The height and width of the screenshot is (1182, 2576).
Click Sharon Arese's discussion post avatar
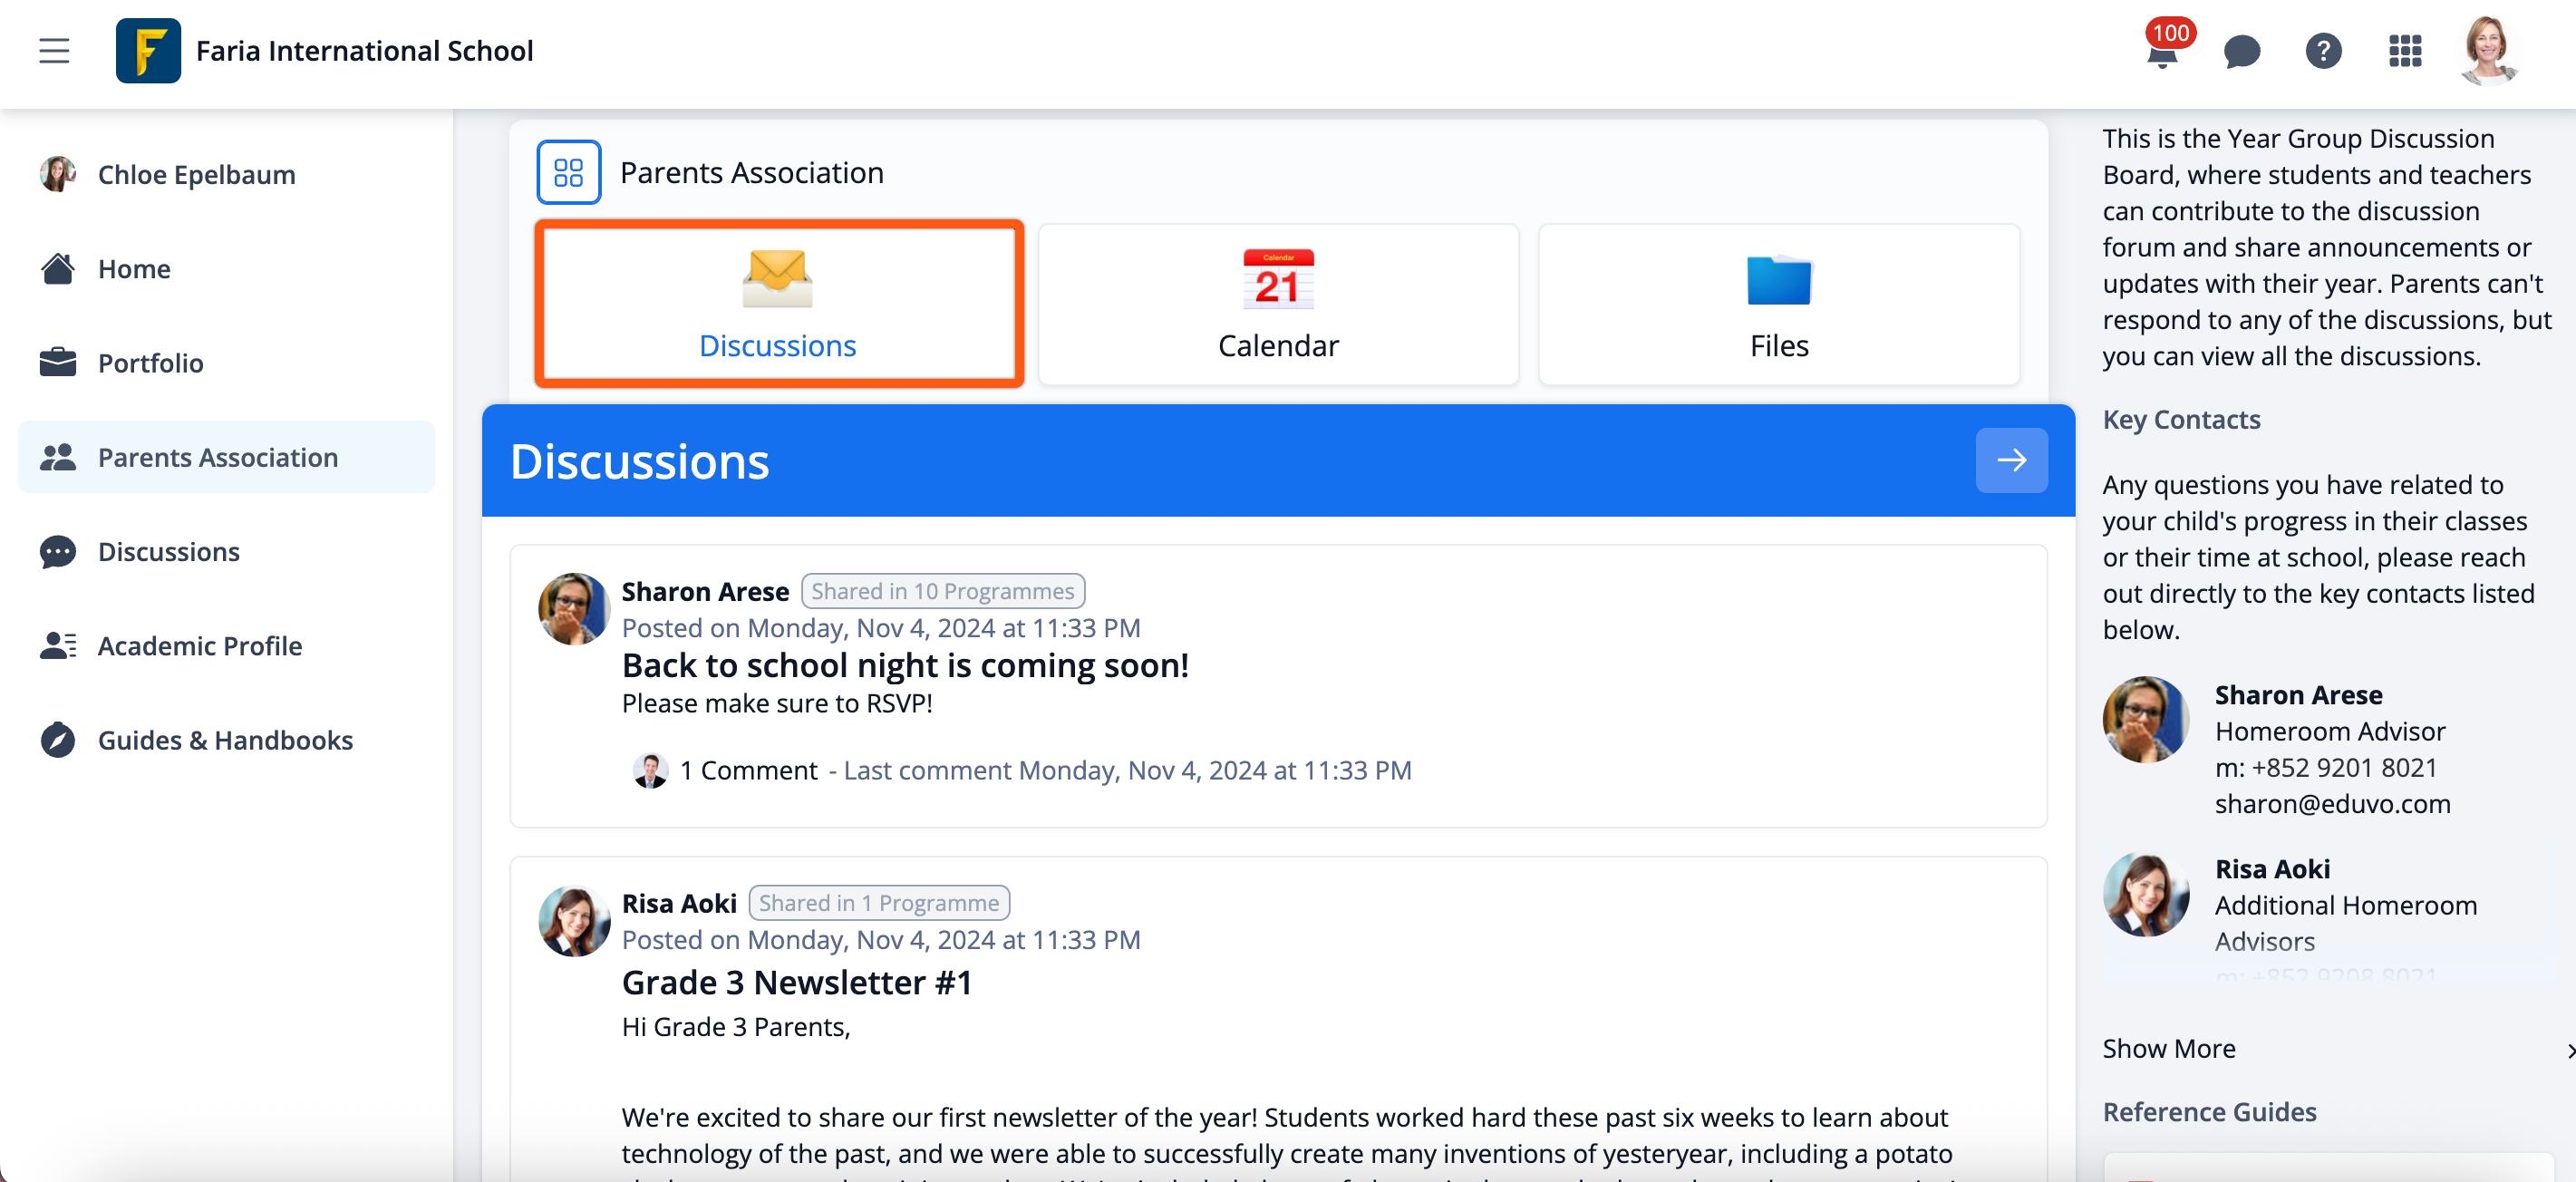click(573, 608)
